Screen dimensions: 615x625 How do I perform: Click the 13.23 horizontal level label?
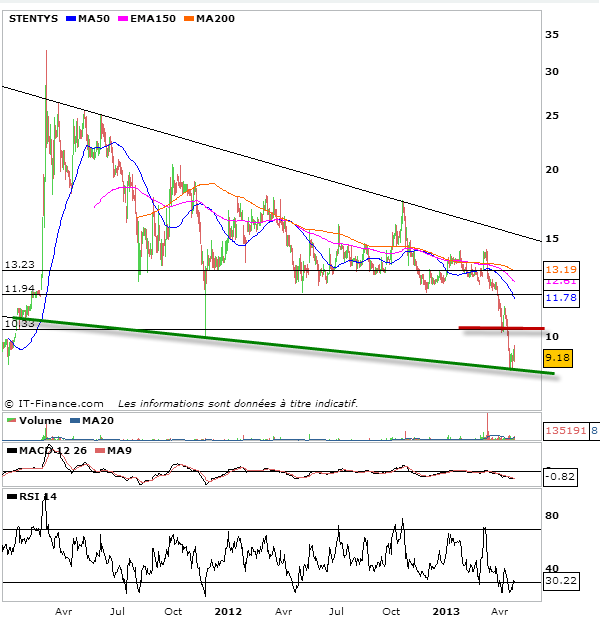pyautogui.click(x=19, y=265)
